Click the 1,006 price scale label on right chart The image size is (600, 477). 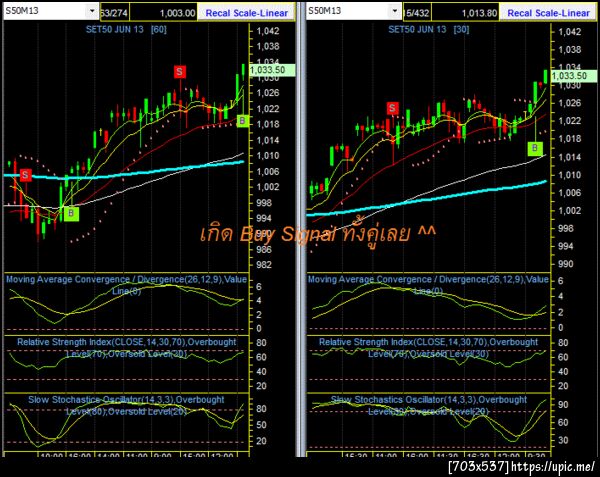pos(570,192)
